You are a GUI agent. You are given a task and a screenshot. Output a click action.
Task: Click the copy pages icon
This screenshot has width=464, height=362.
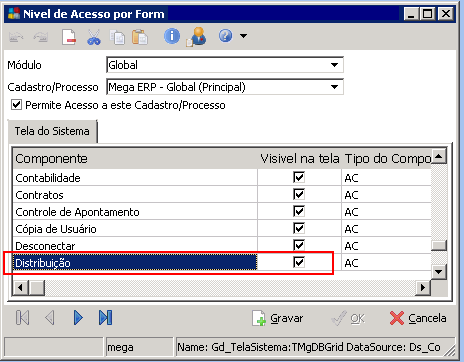[117, 37]
